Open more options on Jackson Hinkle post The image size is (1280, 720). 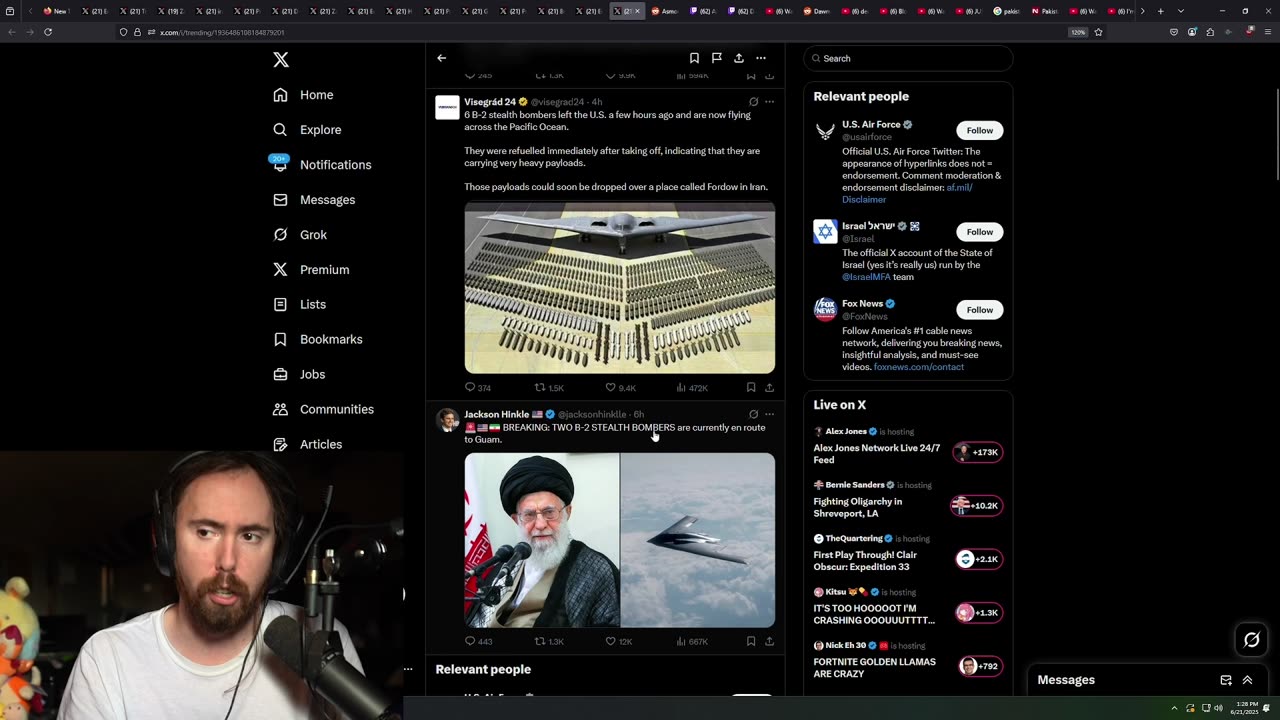(769, 414)
